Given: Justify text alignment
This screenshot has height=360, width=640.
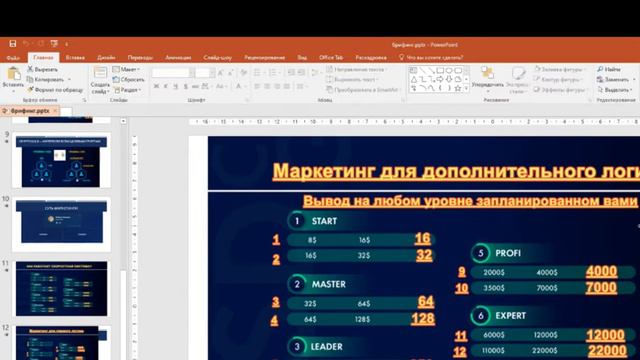Looking at the screenshot, I should coord(287,86).
